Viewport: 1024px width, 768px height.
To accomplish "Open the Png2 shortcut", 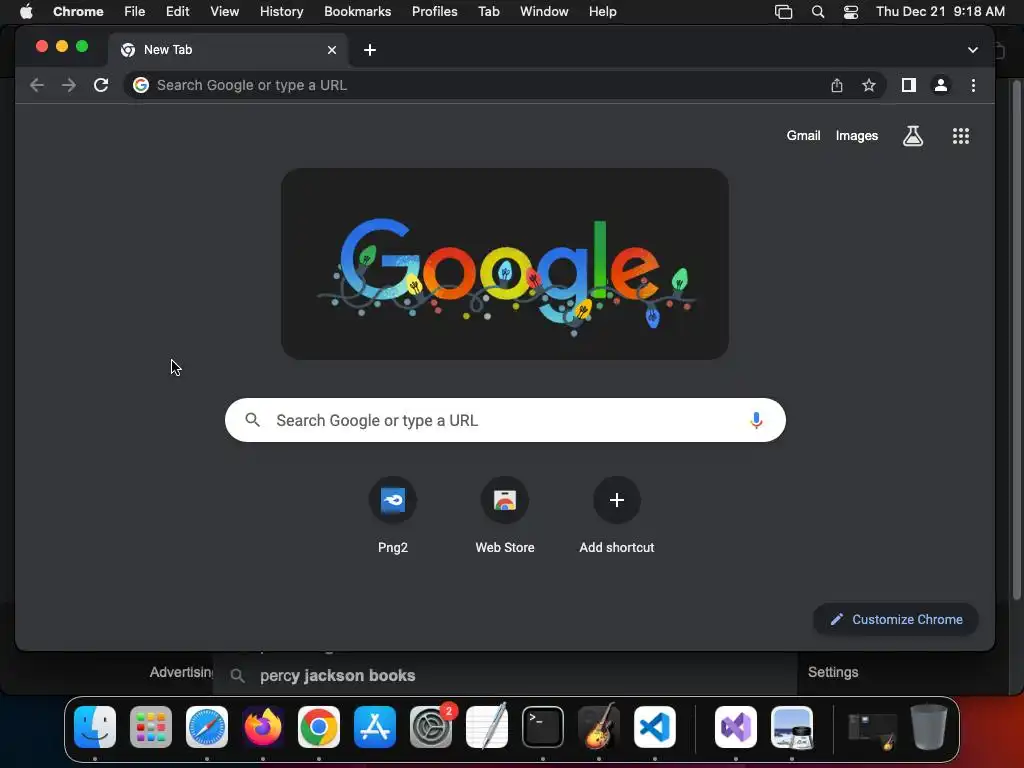I will coord(392,515).
